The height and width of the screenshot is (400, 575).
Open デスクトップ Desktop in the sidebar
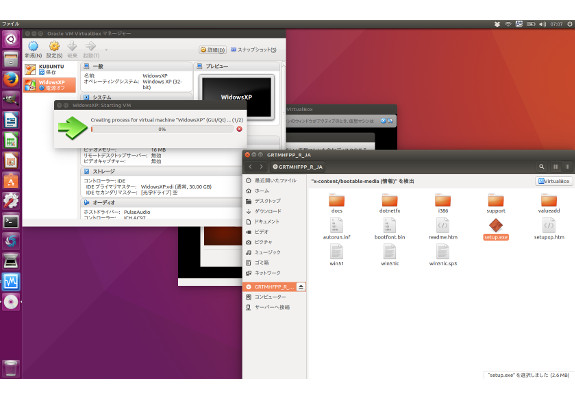click(x=274, y=201)
